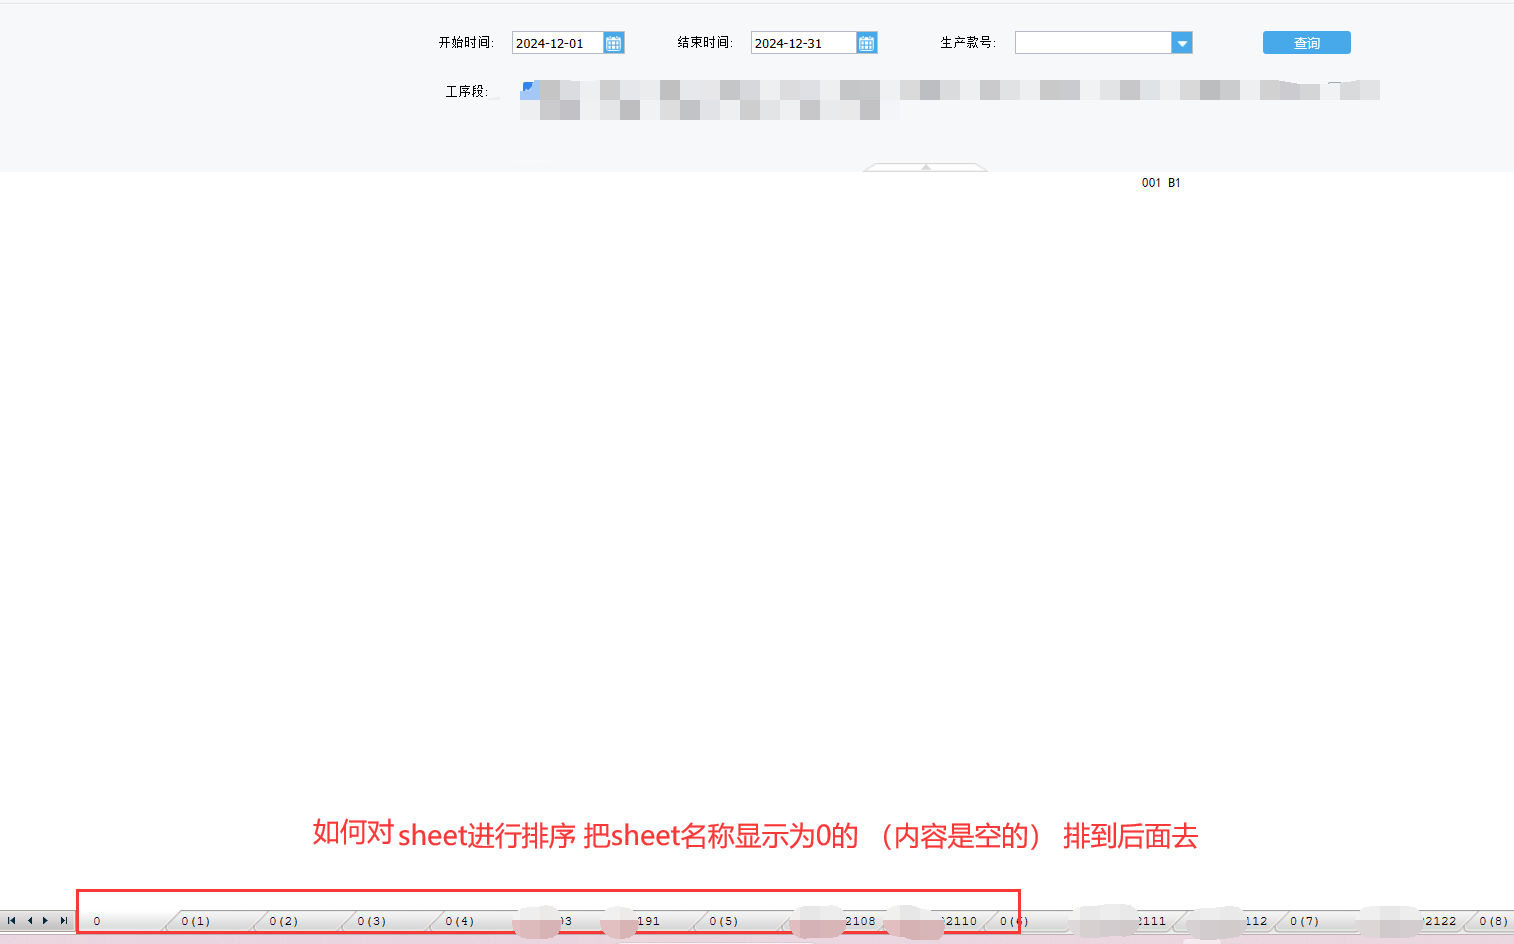Click the 生产款号 text input box
Screen dimensions: 1514x944
pyautogui.click(x=1092, y=43)
